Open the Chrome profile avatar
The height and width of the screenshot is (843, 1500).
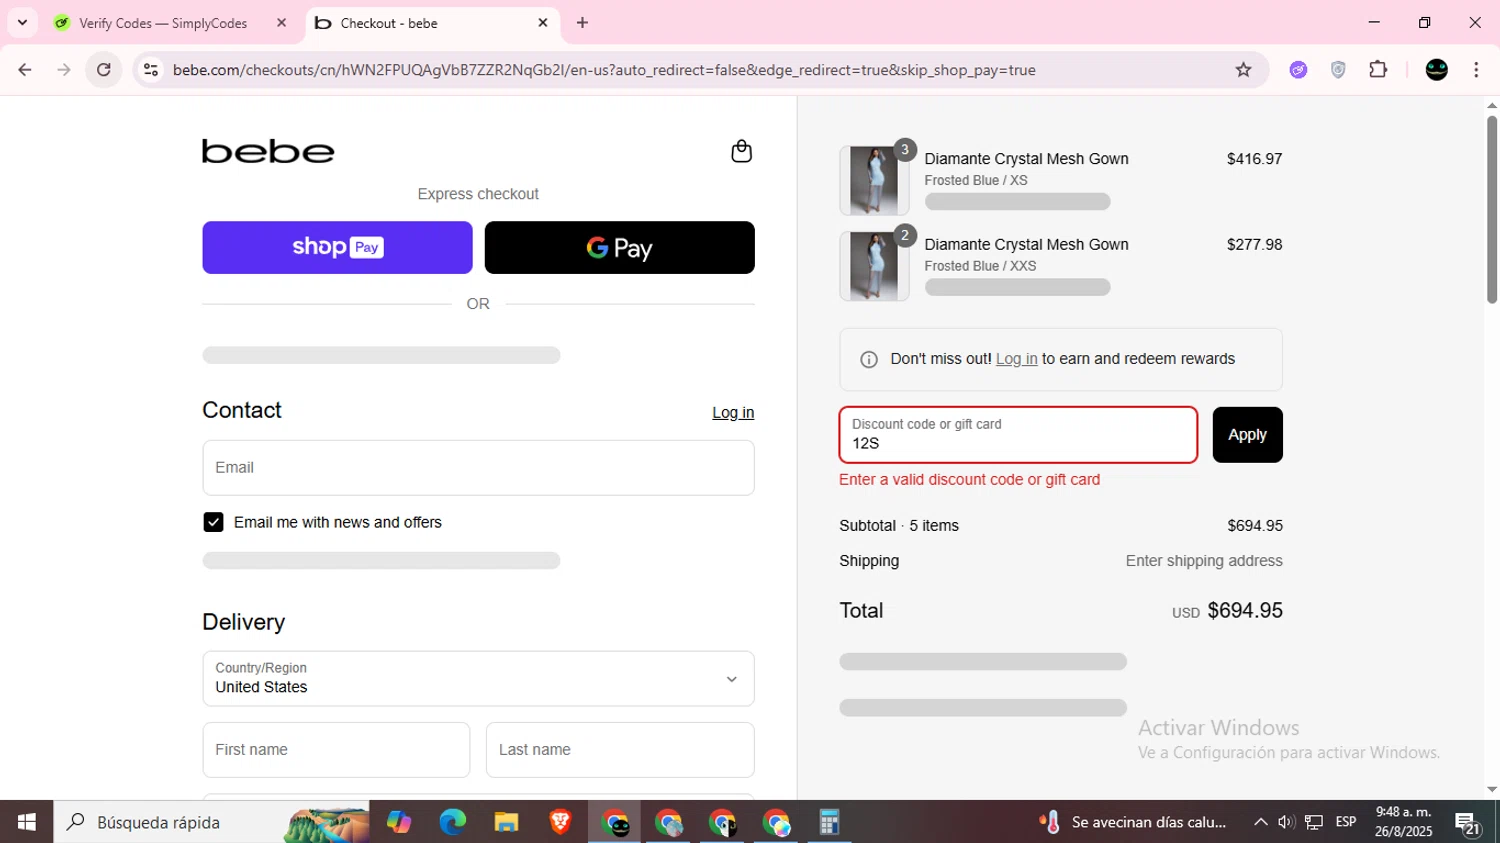[1437, 70]
